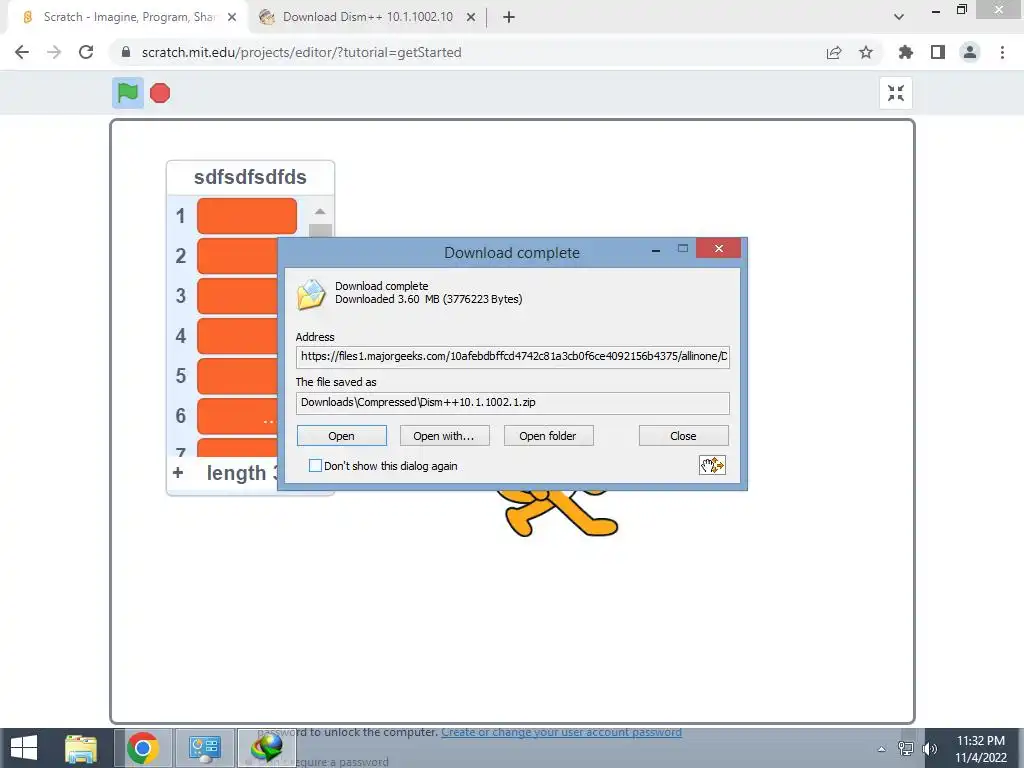Close the Download Dism++ tab
The width and height of the screenshot is (1024, 768).
click(471, 17)
